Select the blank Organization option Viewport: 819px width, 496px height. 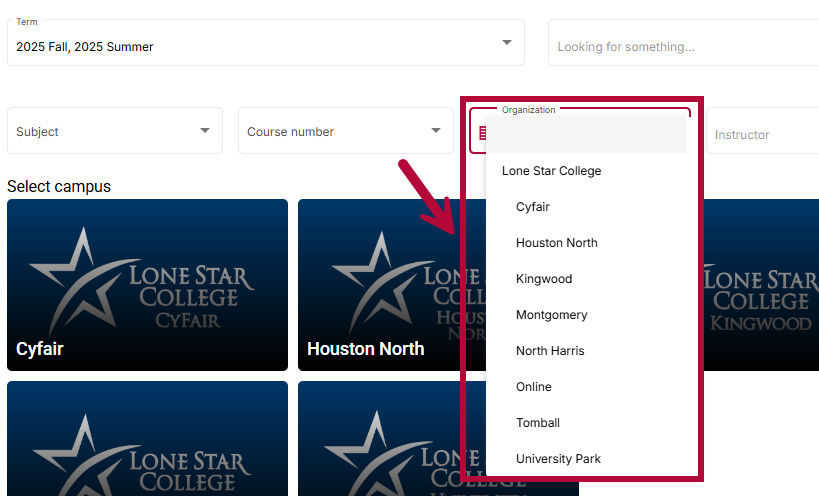(x=586, y=134)
